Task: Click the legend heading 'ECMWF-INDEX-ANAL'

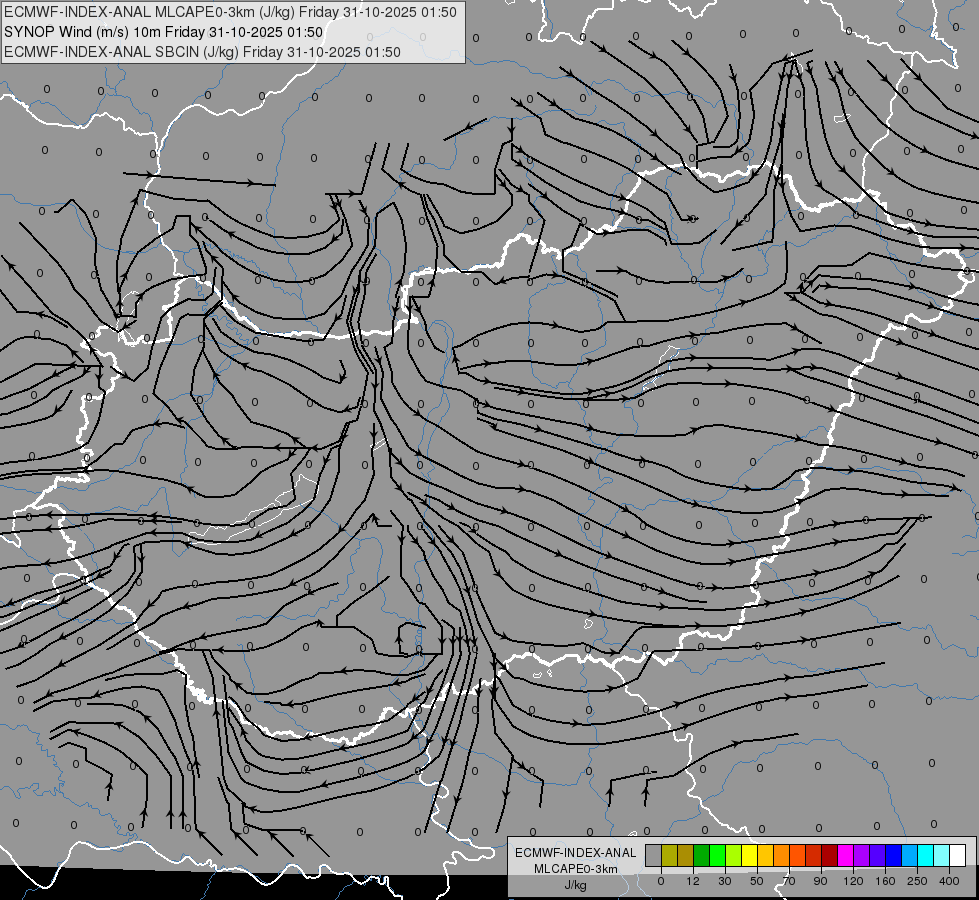Action: pos(576,853)
